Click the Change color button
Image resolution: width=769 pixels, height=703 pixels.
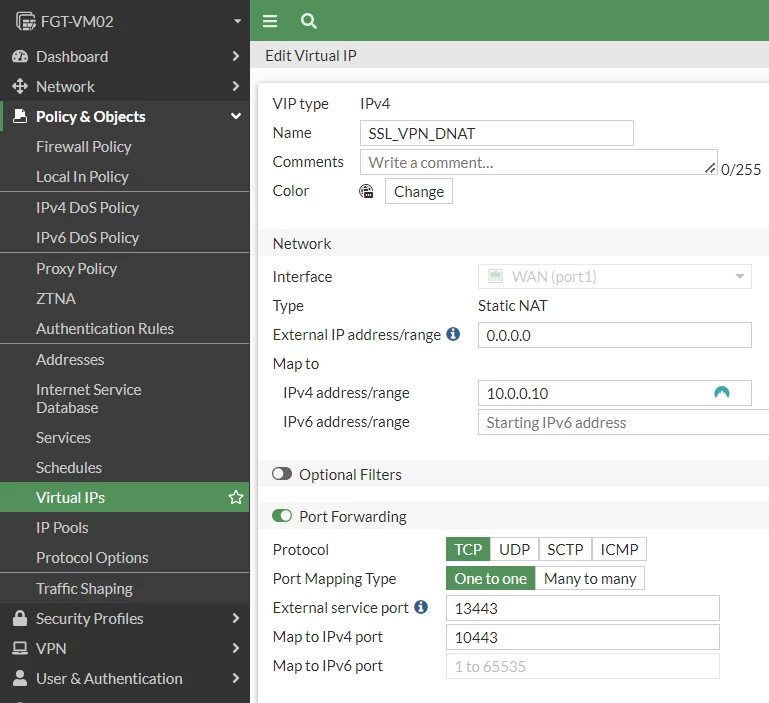click(418, 191)
